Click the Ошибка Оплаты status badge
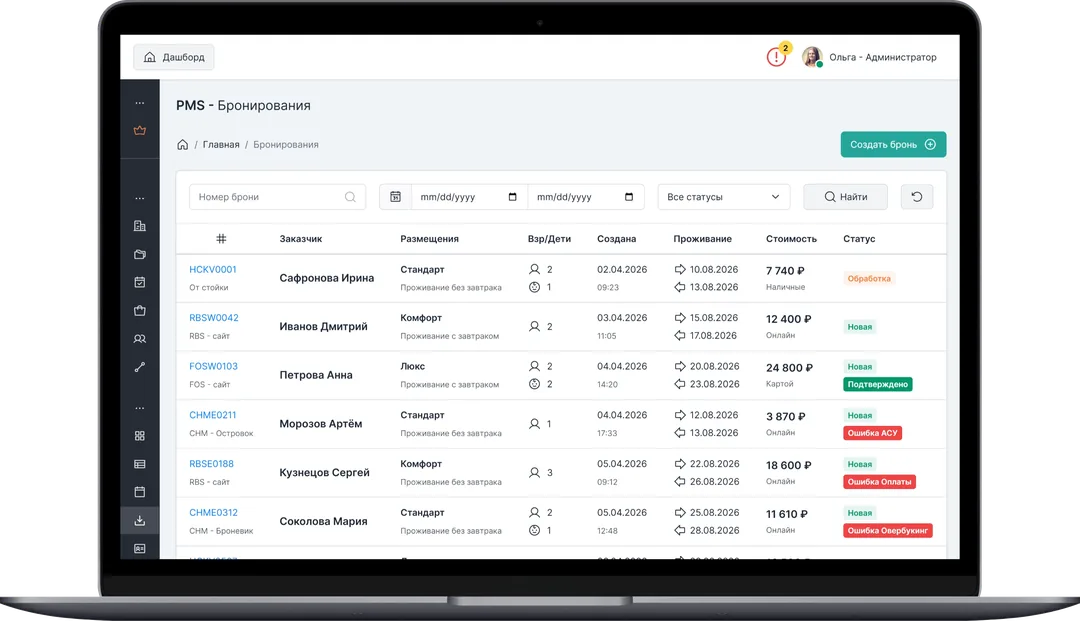 pyautogui.click(x=880, y=482)
